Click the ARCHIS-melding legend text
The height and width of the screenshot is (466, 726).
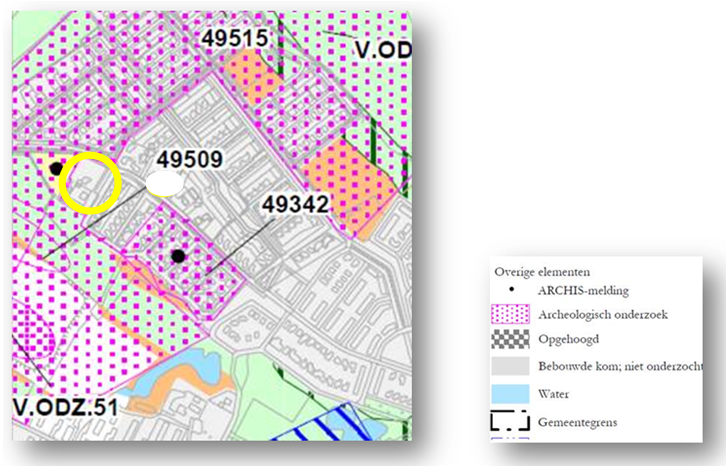583,291
